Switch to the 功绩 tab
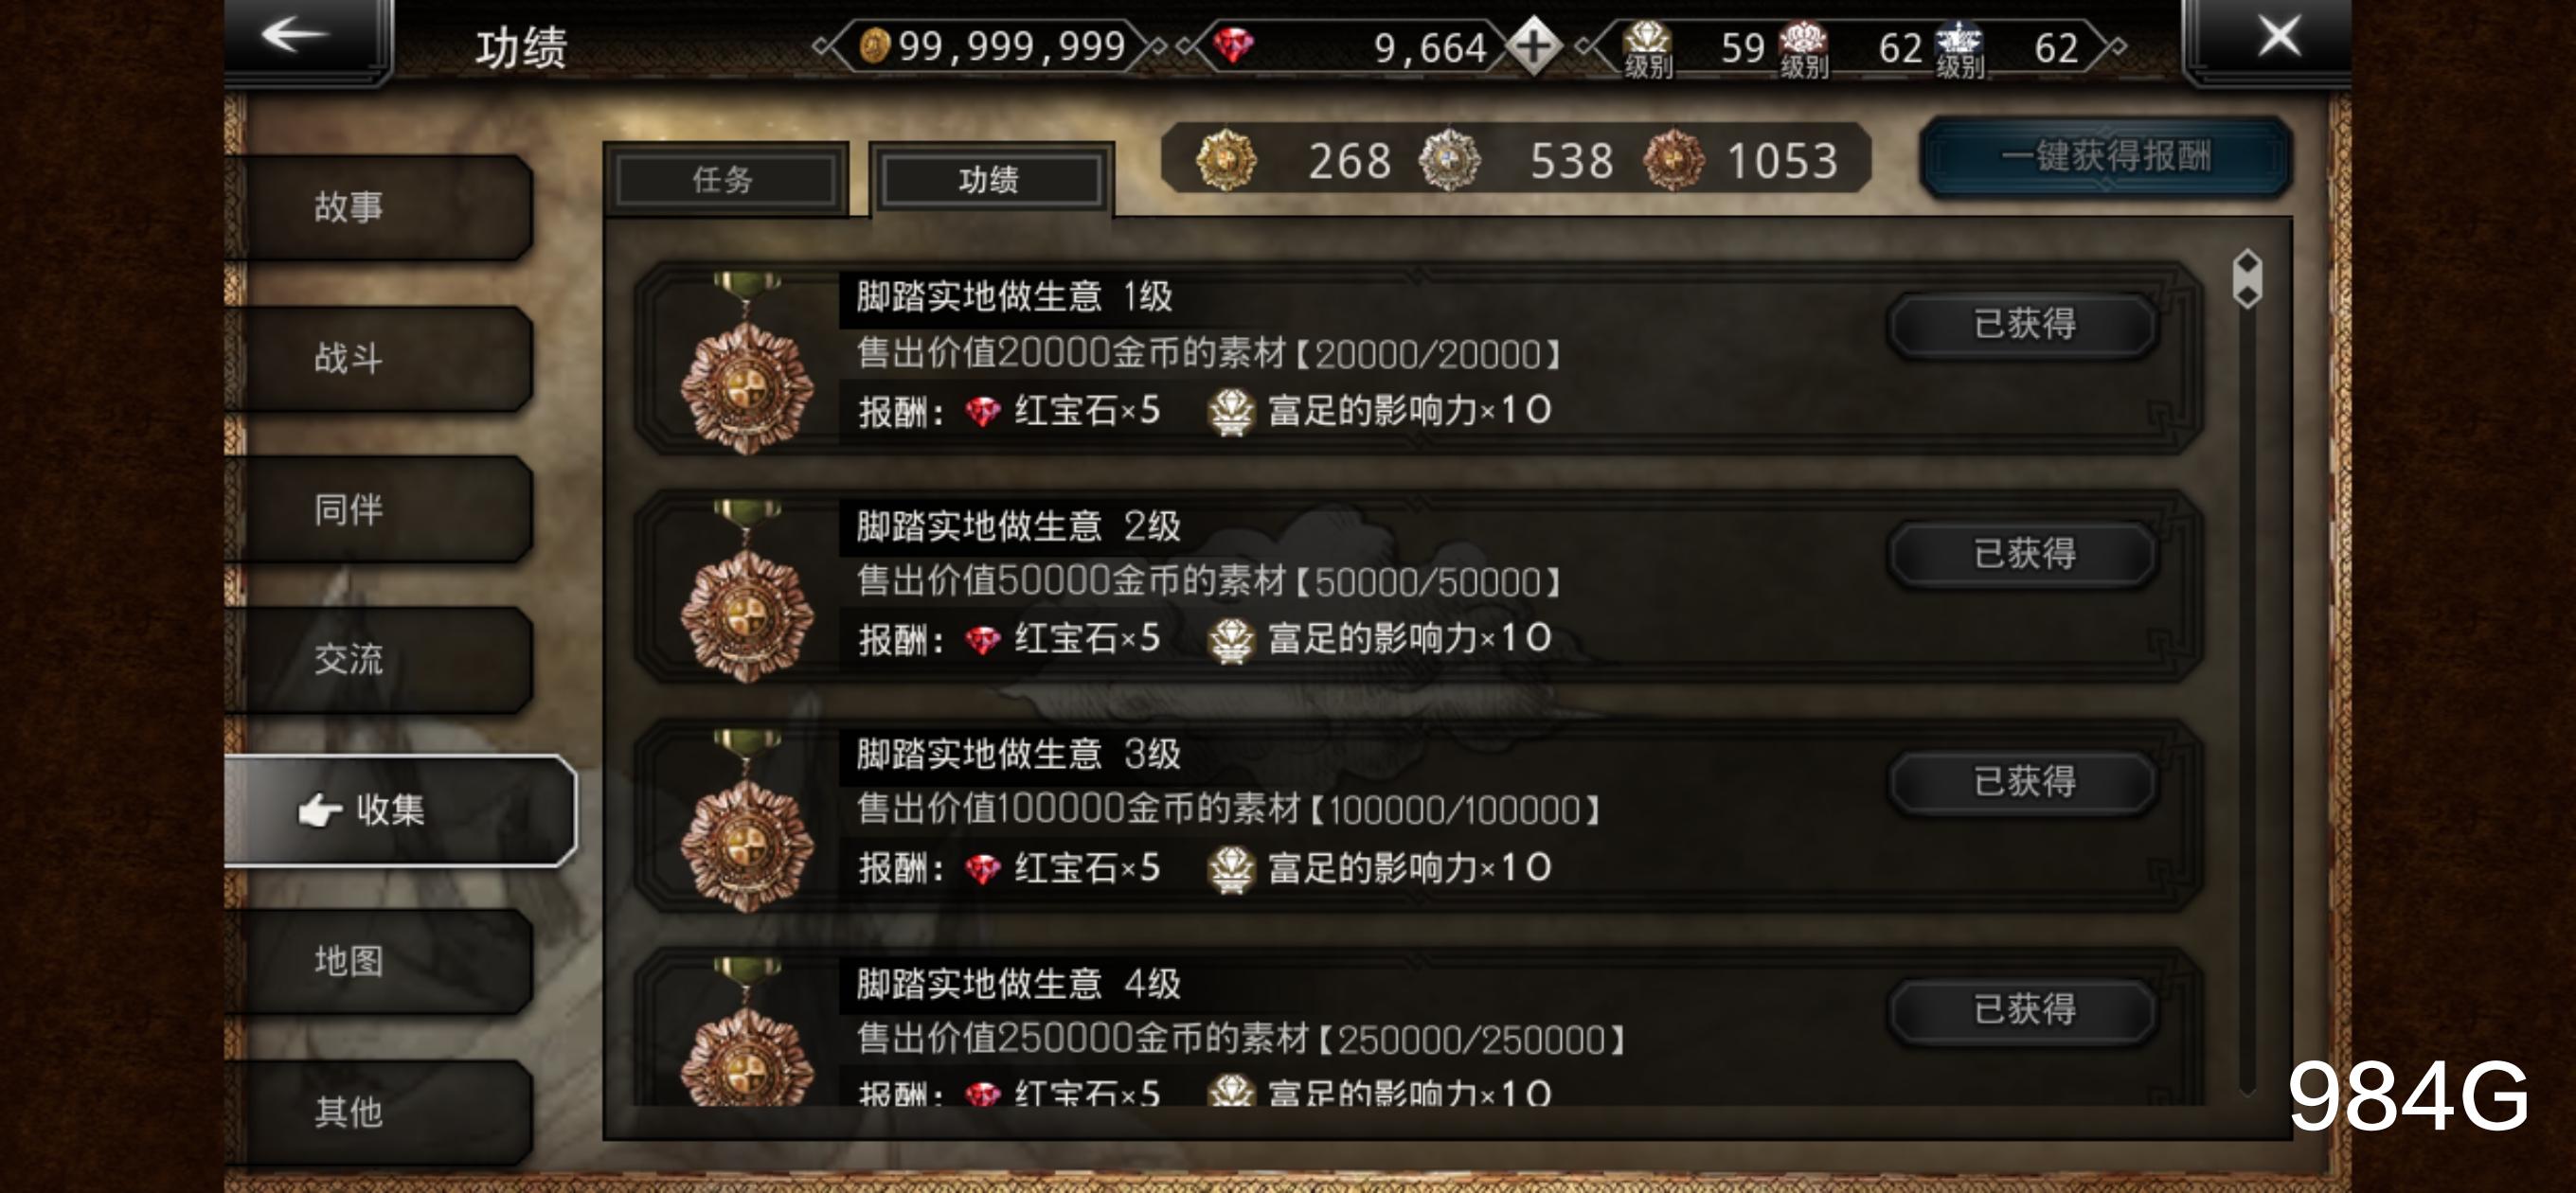This screenshot has width=2576, height=1193. click(x=990, y=180)
